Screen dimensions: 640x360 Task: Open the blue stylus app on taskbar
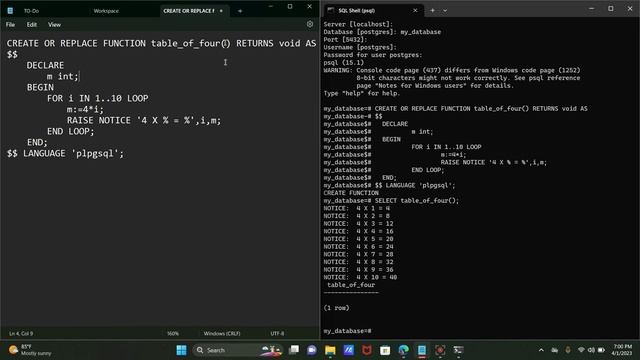pos(349,350)
